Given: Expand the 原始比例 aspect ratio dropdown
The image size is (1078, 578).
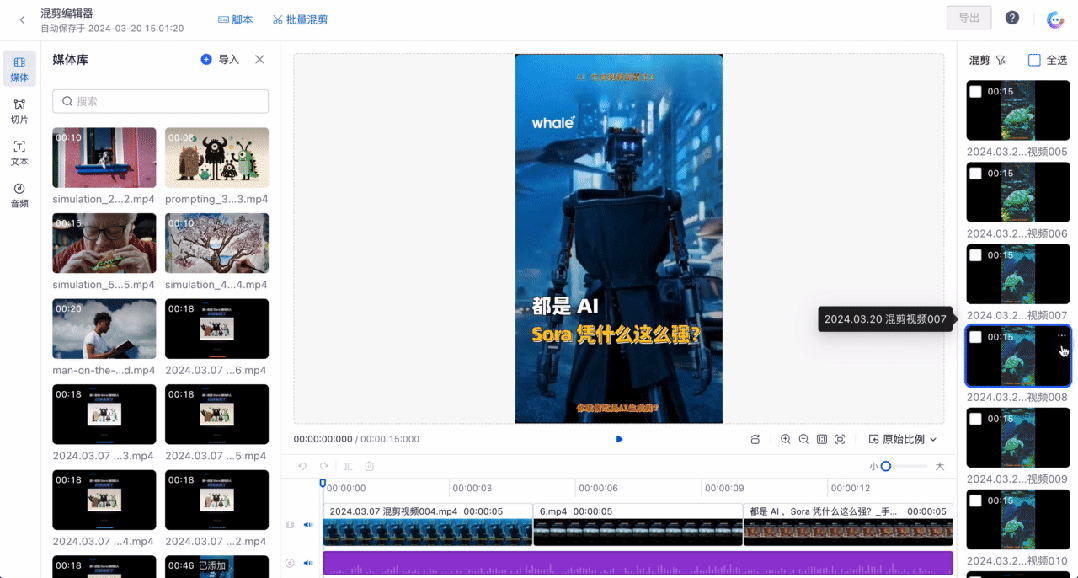Looking at the screenshot, I should point(903,439).
